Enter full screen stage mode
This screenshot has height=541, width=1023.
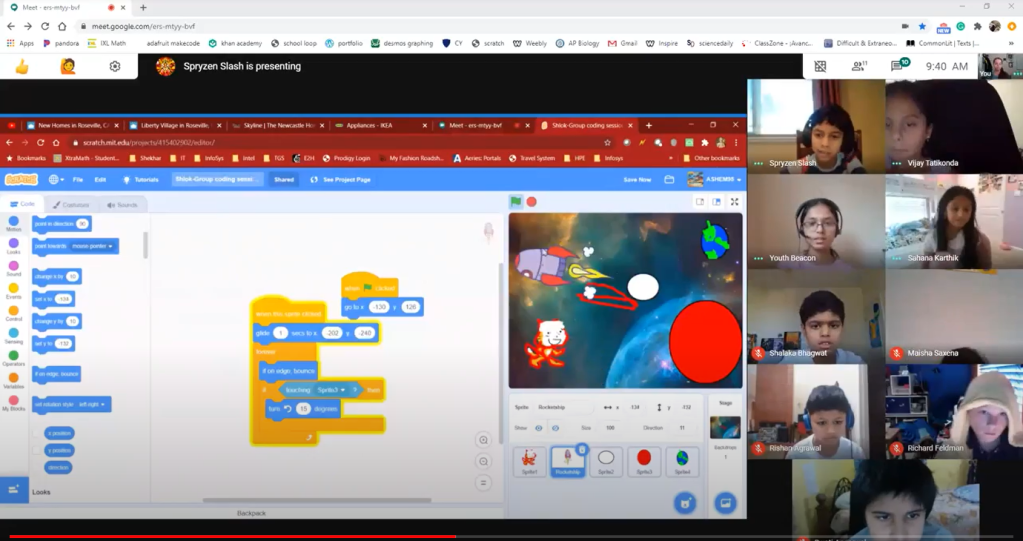click(x=734, y=201)
